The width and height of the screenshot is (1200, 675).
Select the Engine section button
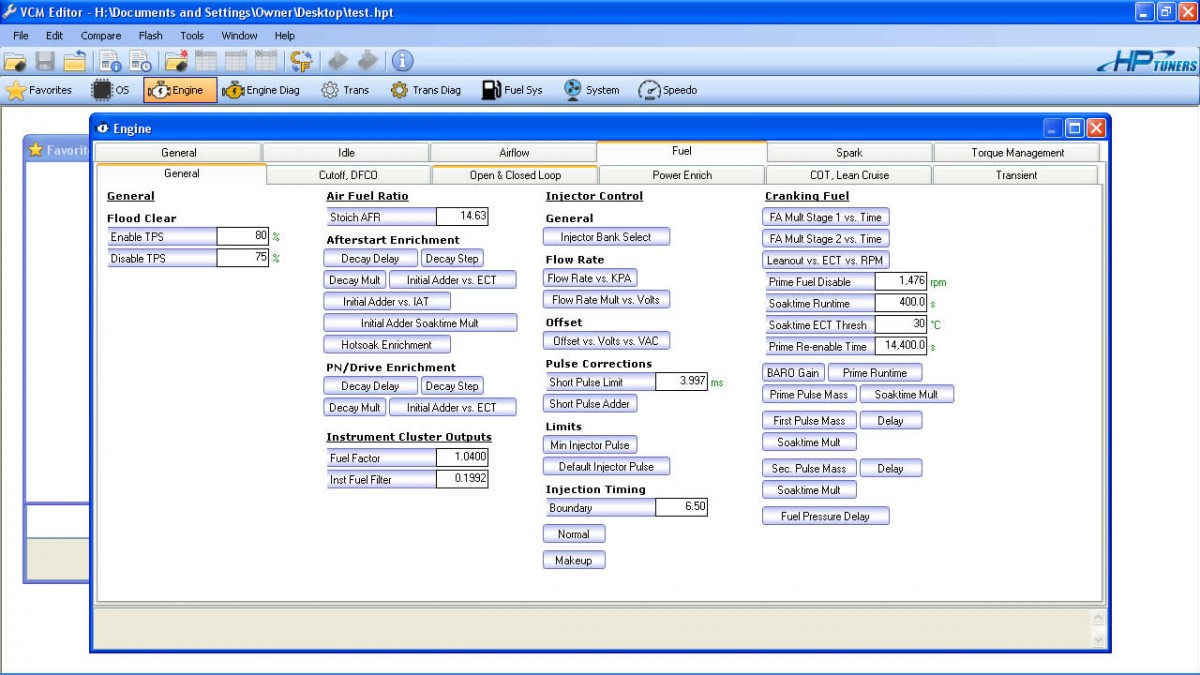[x=180, y=90]
